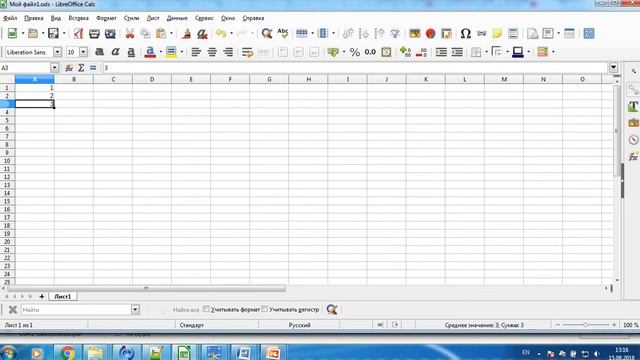Export the document as PDF

tap(78, 33)
